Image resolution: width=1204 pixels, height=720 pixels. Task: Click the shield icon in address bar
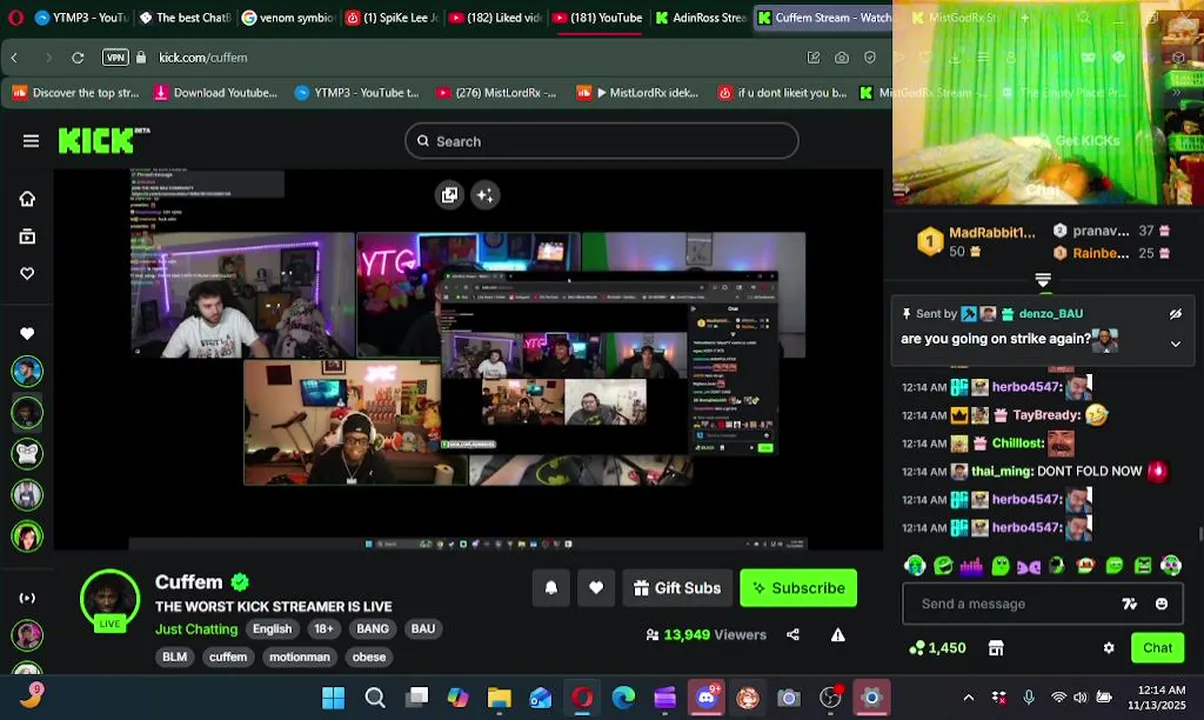[x=870, y=57]
